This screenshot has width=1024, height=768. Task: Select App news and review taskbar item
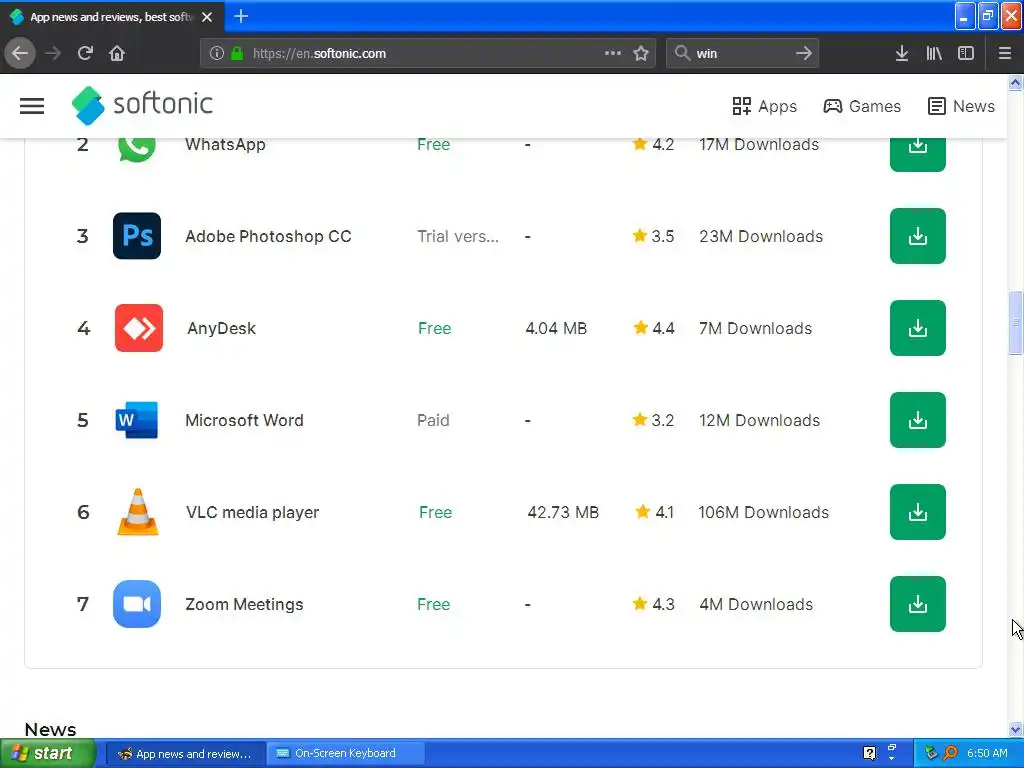[x=185, y=753]
